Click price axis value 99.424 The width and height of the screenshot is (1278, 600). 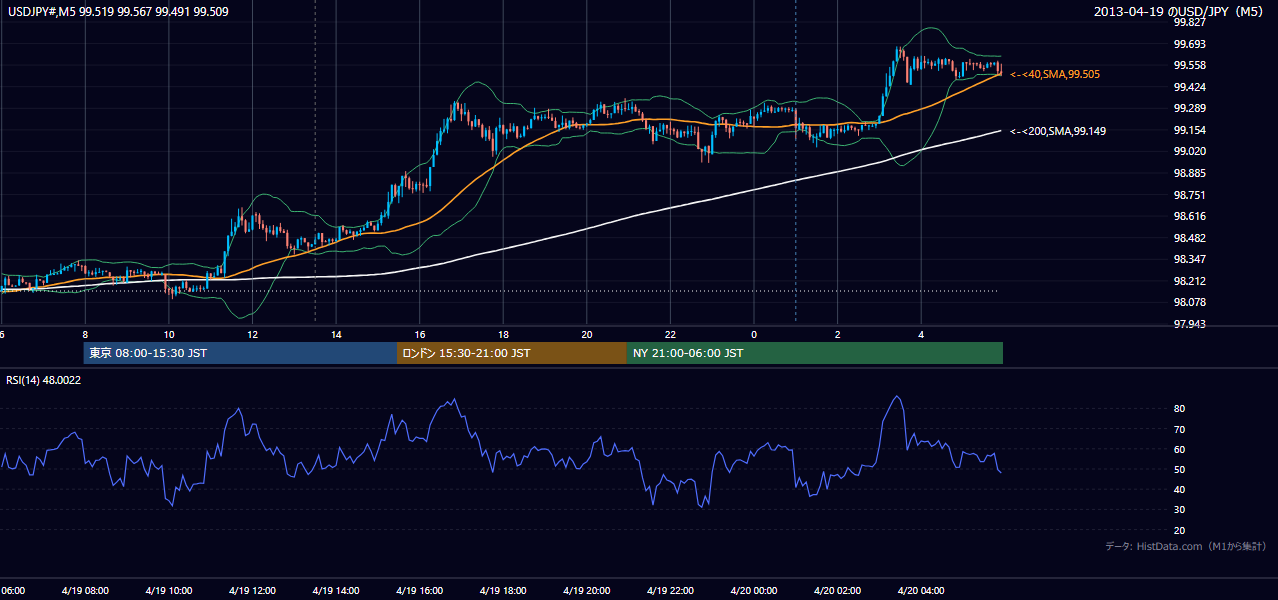click(x=1188, y=87)
